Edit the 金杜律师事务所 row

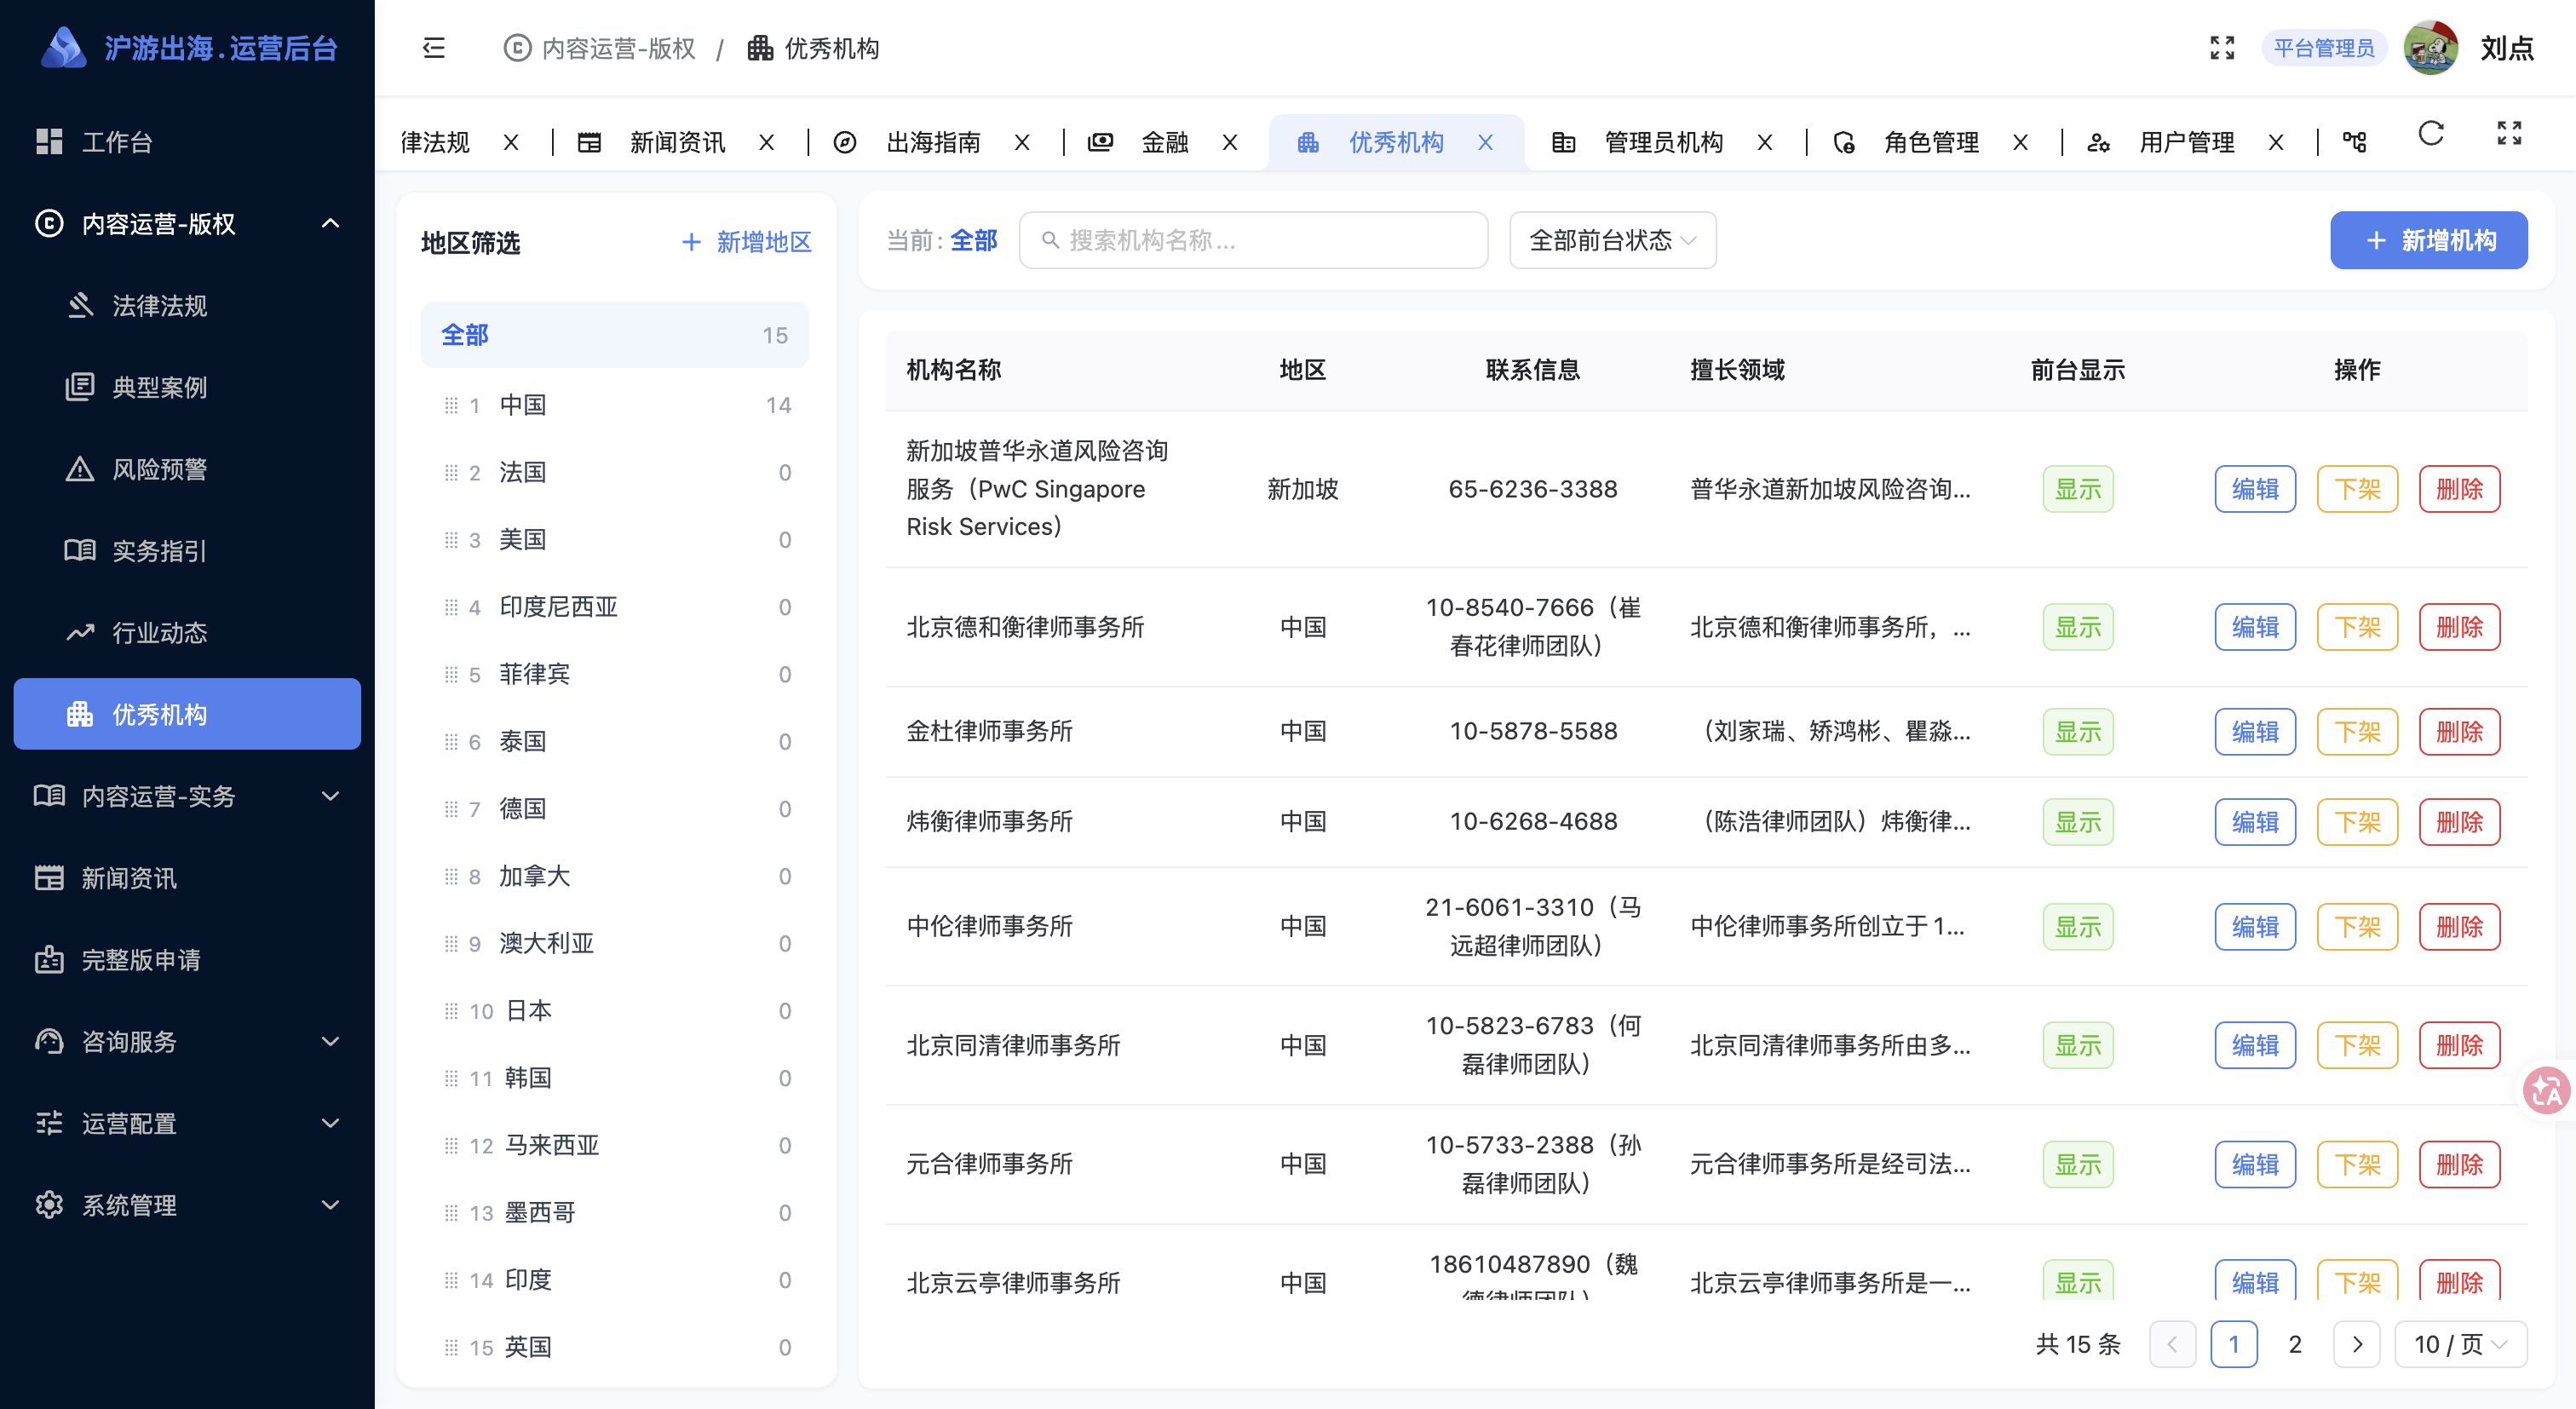2255,732
